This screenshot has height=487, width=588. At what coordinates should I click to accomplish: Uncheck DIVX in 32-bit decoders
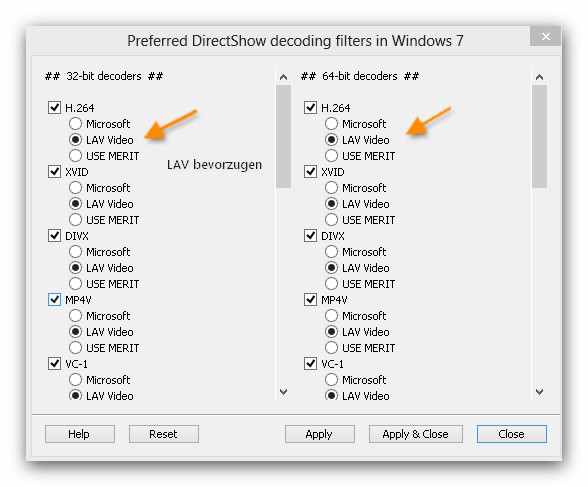point(54,236)
